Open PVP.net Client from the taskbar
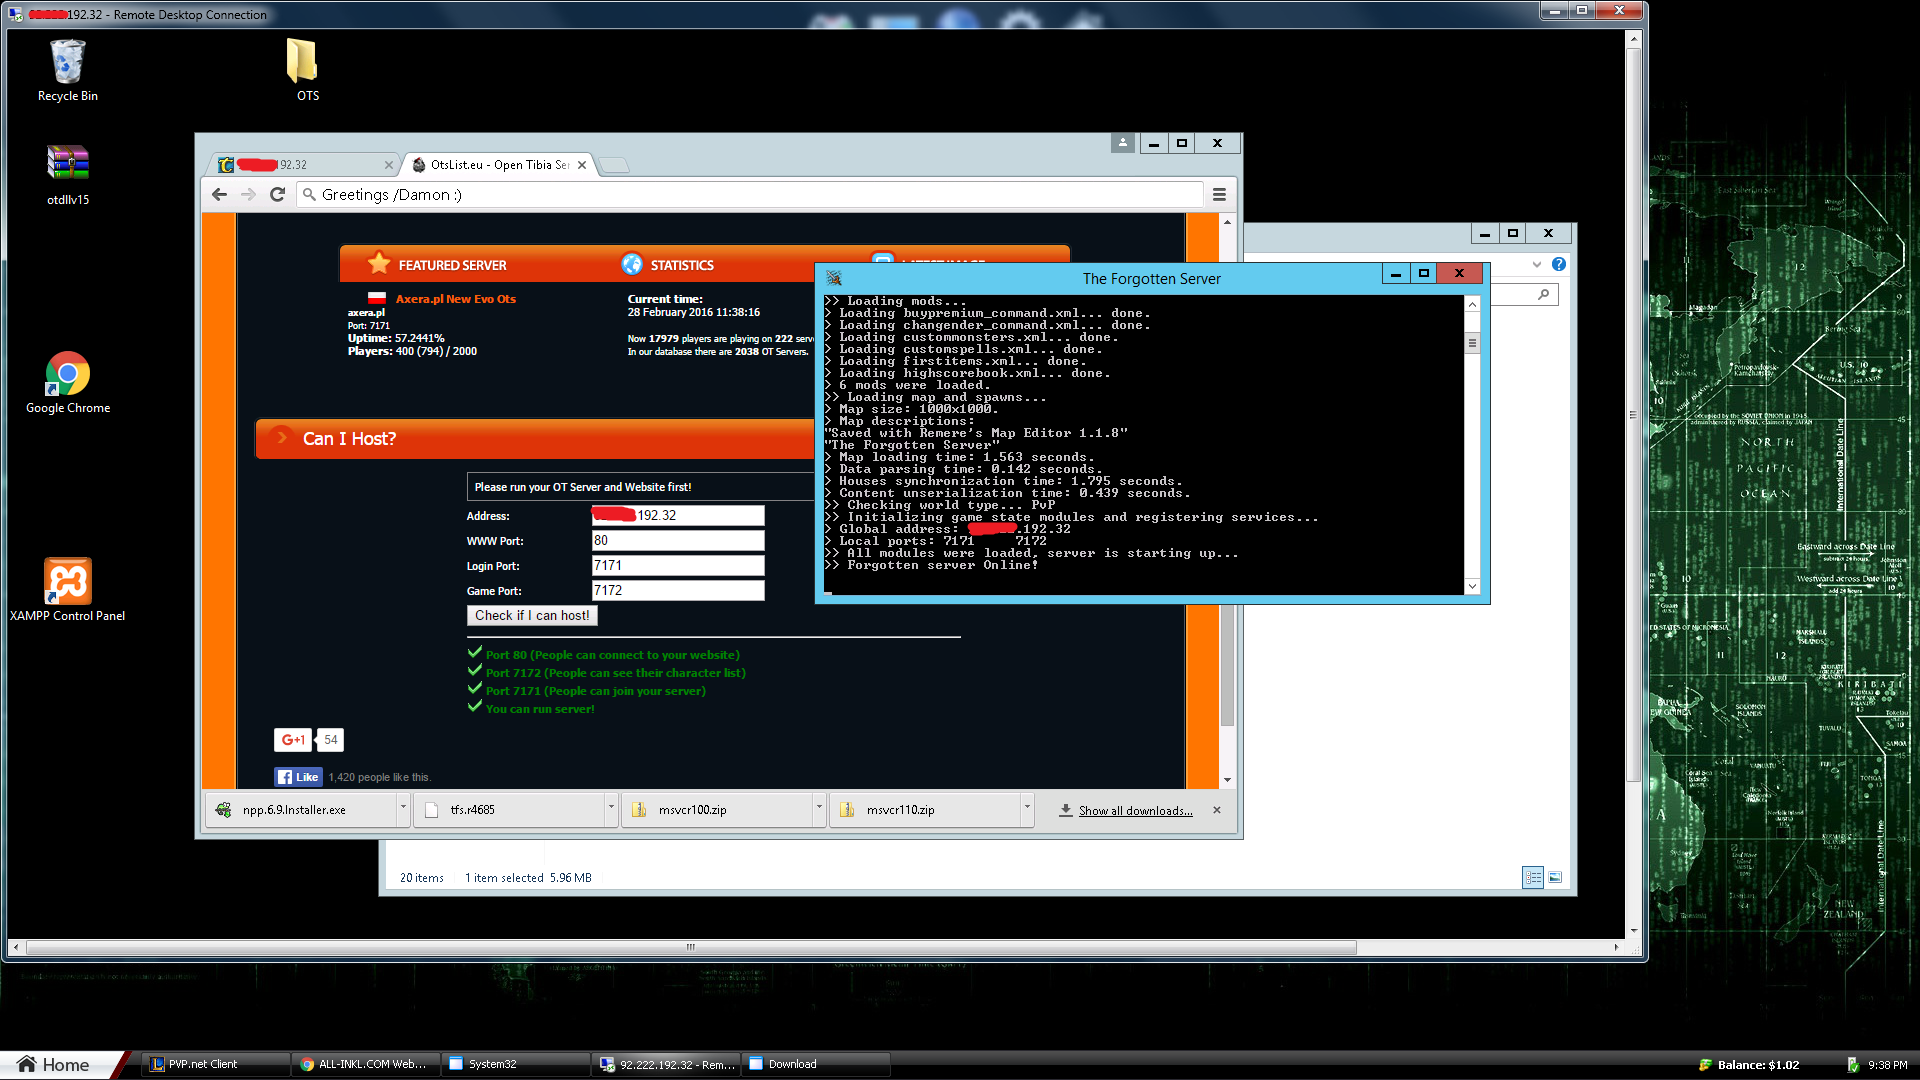Viewport: 1920px width, 1080px height. point(215,1065)
